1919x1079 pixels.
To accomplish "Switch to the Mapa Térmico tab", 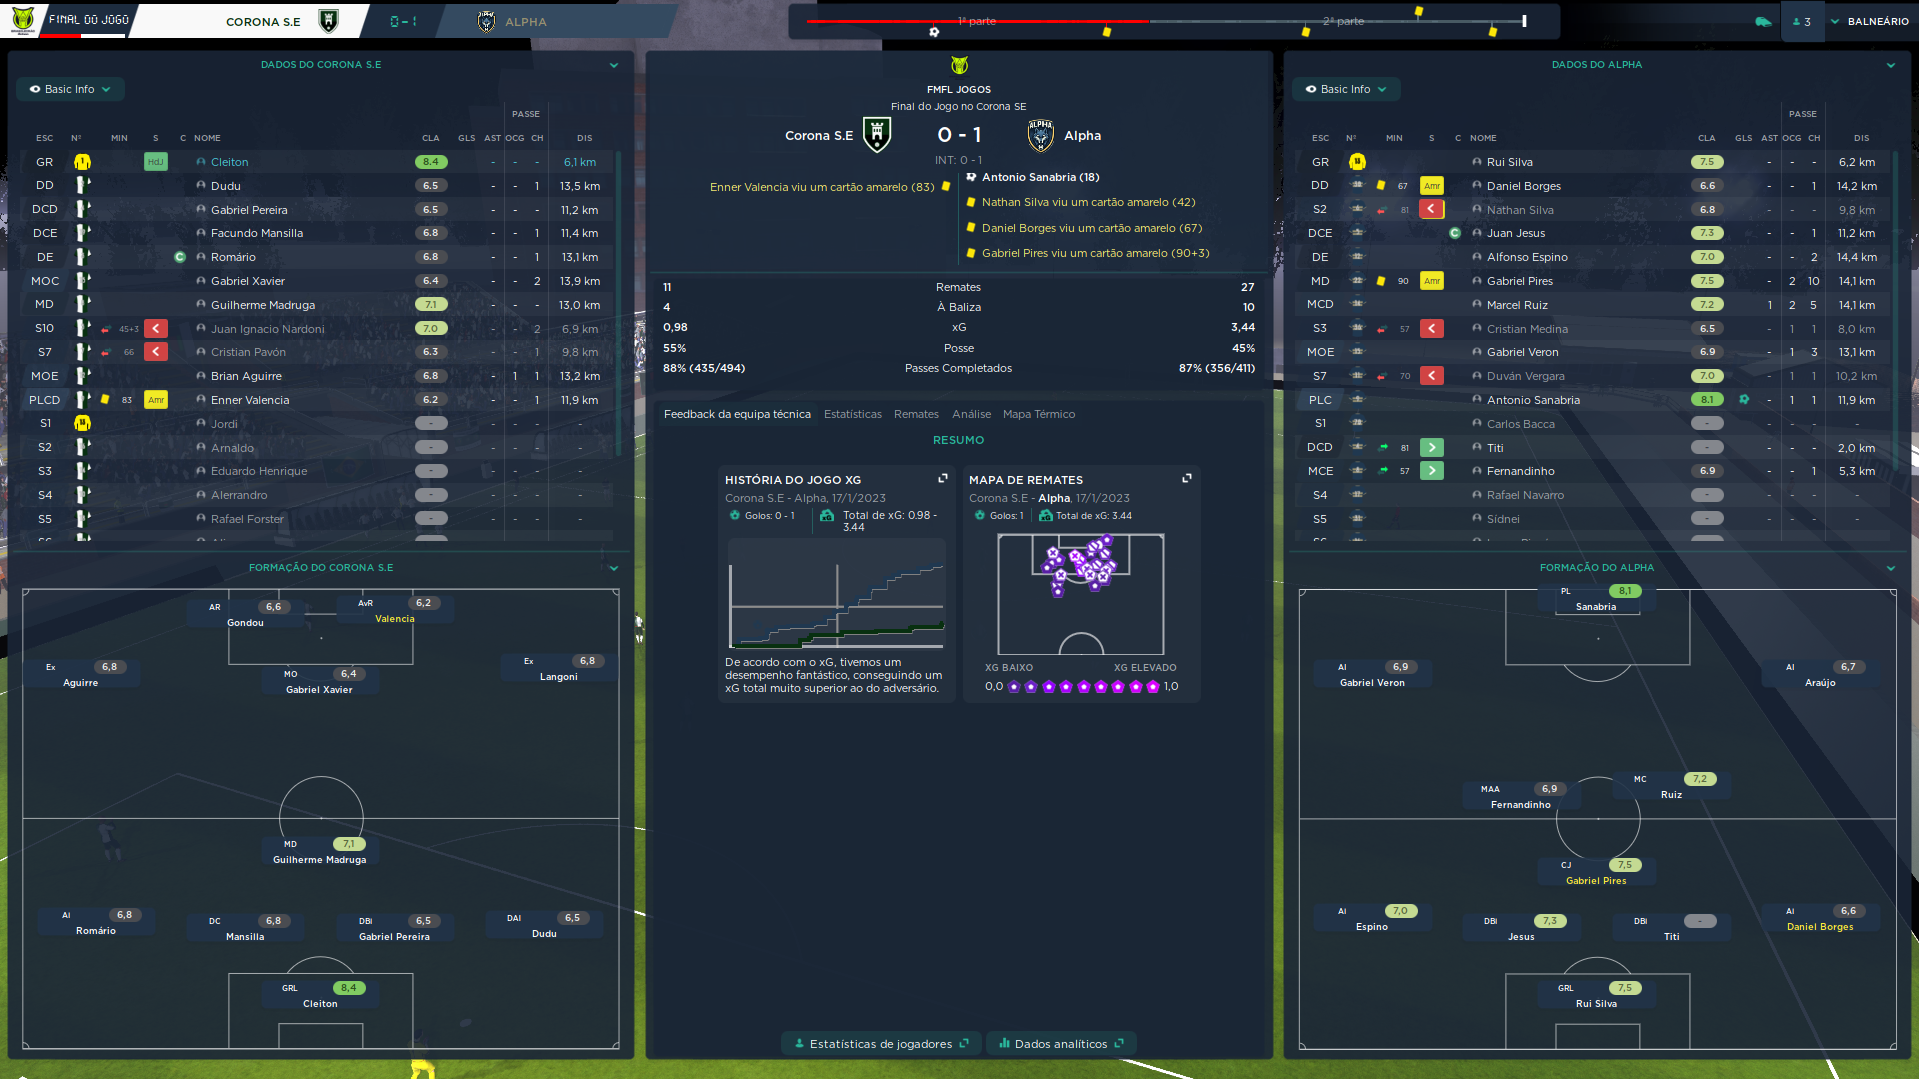I will click(x=1038, y=415).
